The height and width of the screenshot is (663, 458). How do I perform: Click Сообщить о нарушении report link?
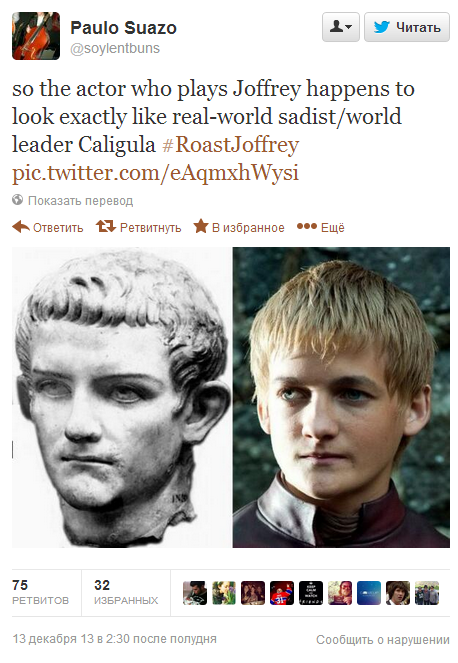tap(383, 640)
